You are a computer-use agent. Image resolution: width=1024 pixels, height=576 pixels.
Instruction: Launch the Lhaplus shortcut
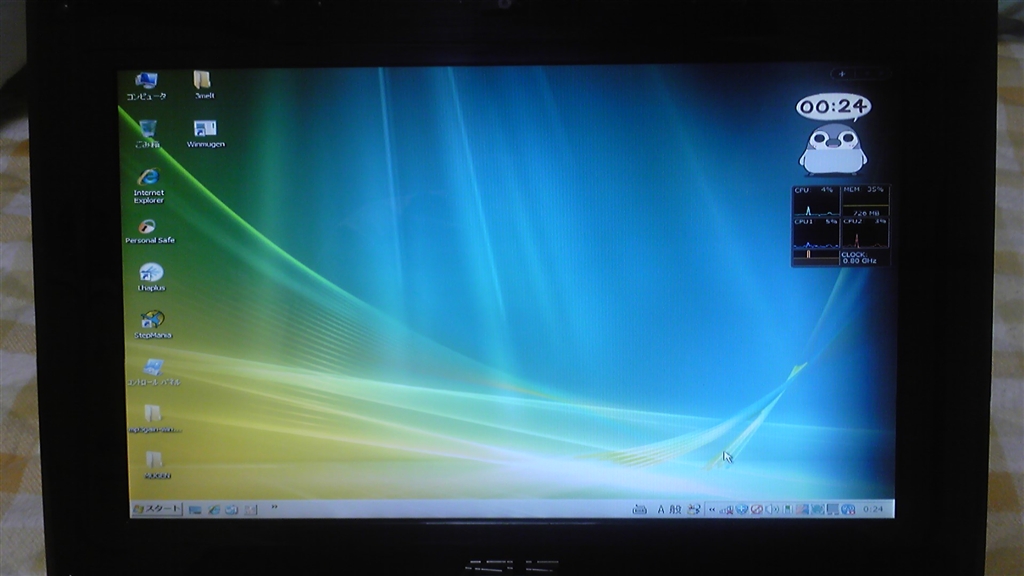click(x=151, y=277)
